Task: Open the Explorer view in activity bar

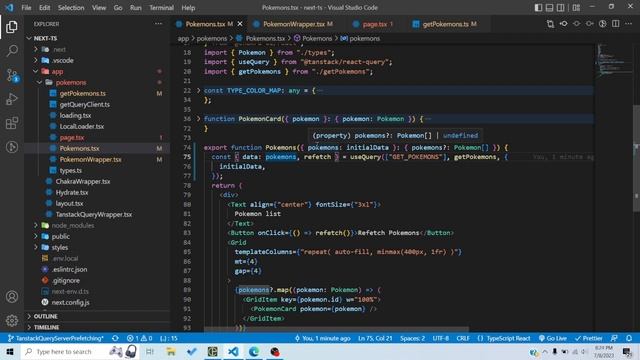Action: click(x=12, y=27)
